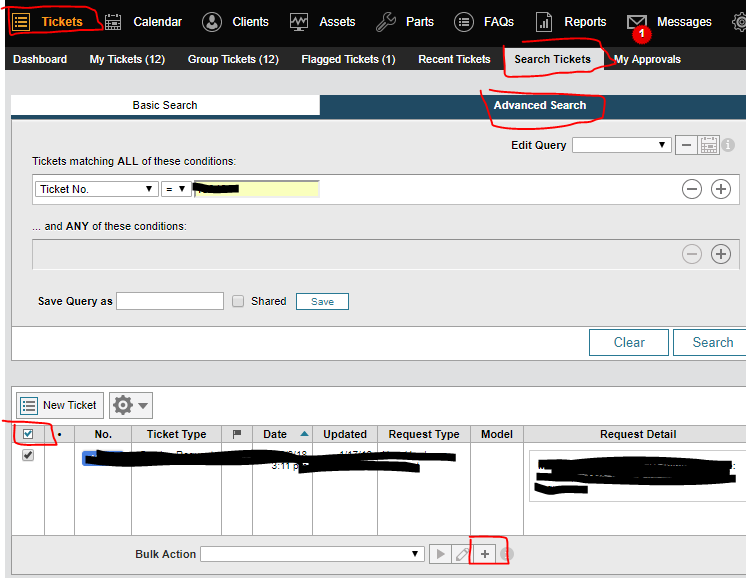Screen dimensions: 746x578
Task: Add a condition to ANY conditions group
Action: point(721,254)
